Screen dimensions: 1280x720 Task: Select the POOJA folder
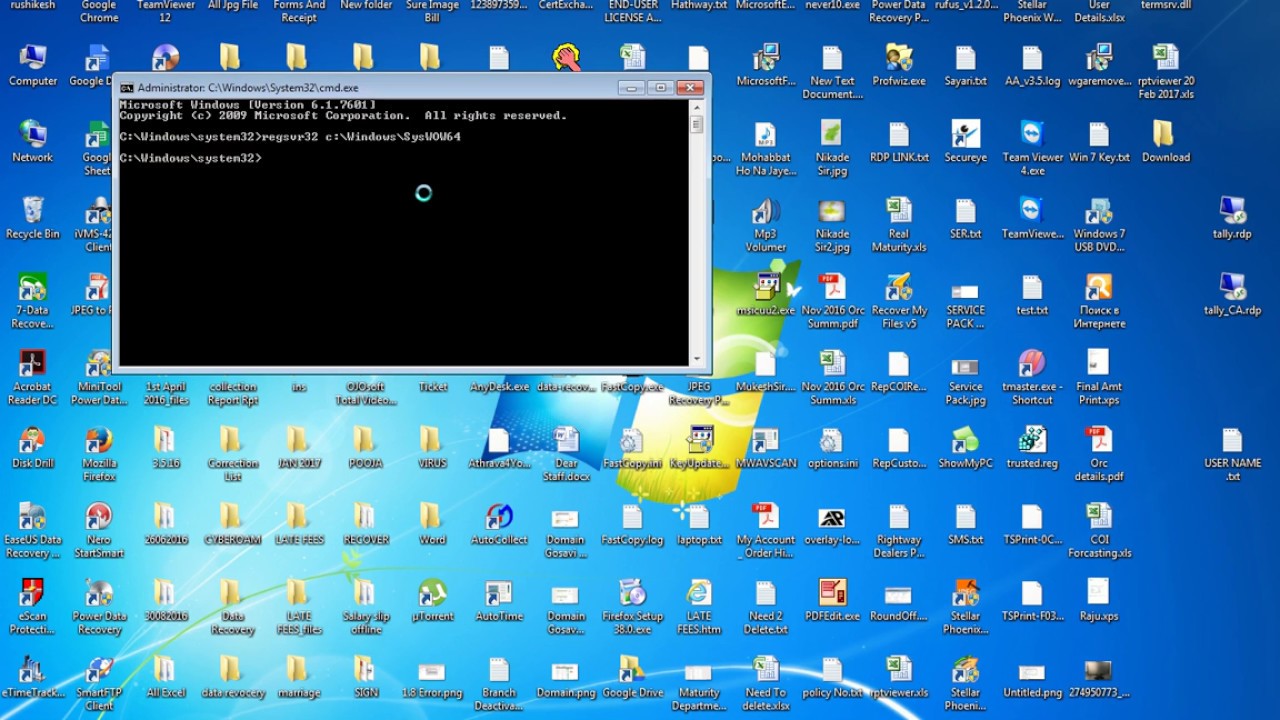point(366,447)
